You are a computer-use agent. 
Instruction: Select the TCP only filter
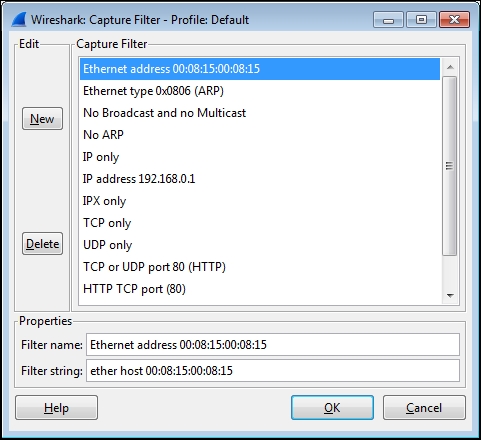click(260, 223)
